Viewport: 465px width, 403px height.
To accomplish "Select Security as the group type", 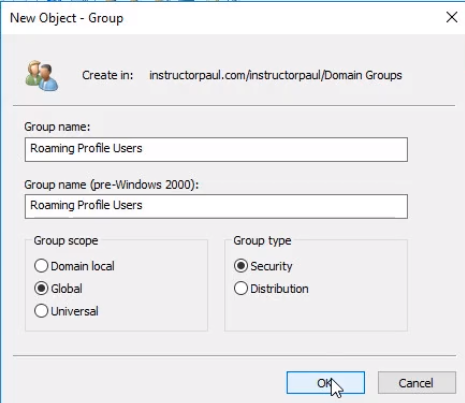I will tap(241, 266).
